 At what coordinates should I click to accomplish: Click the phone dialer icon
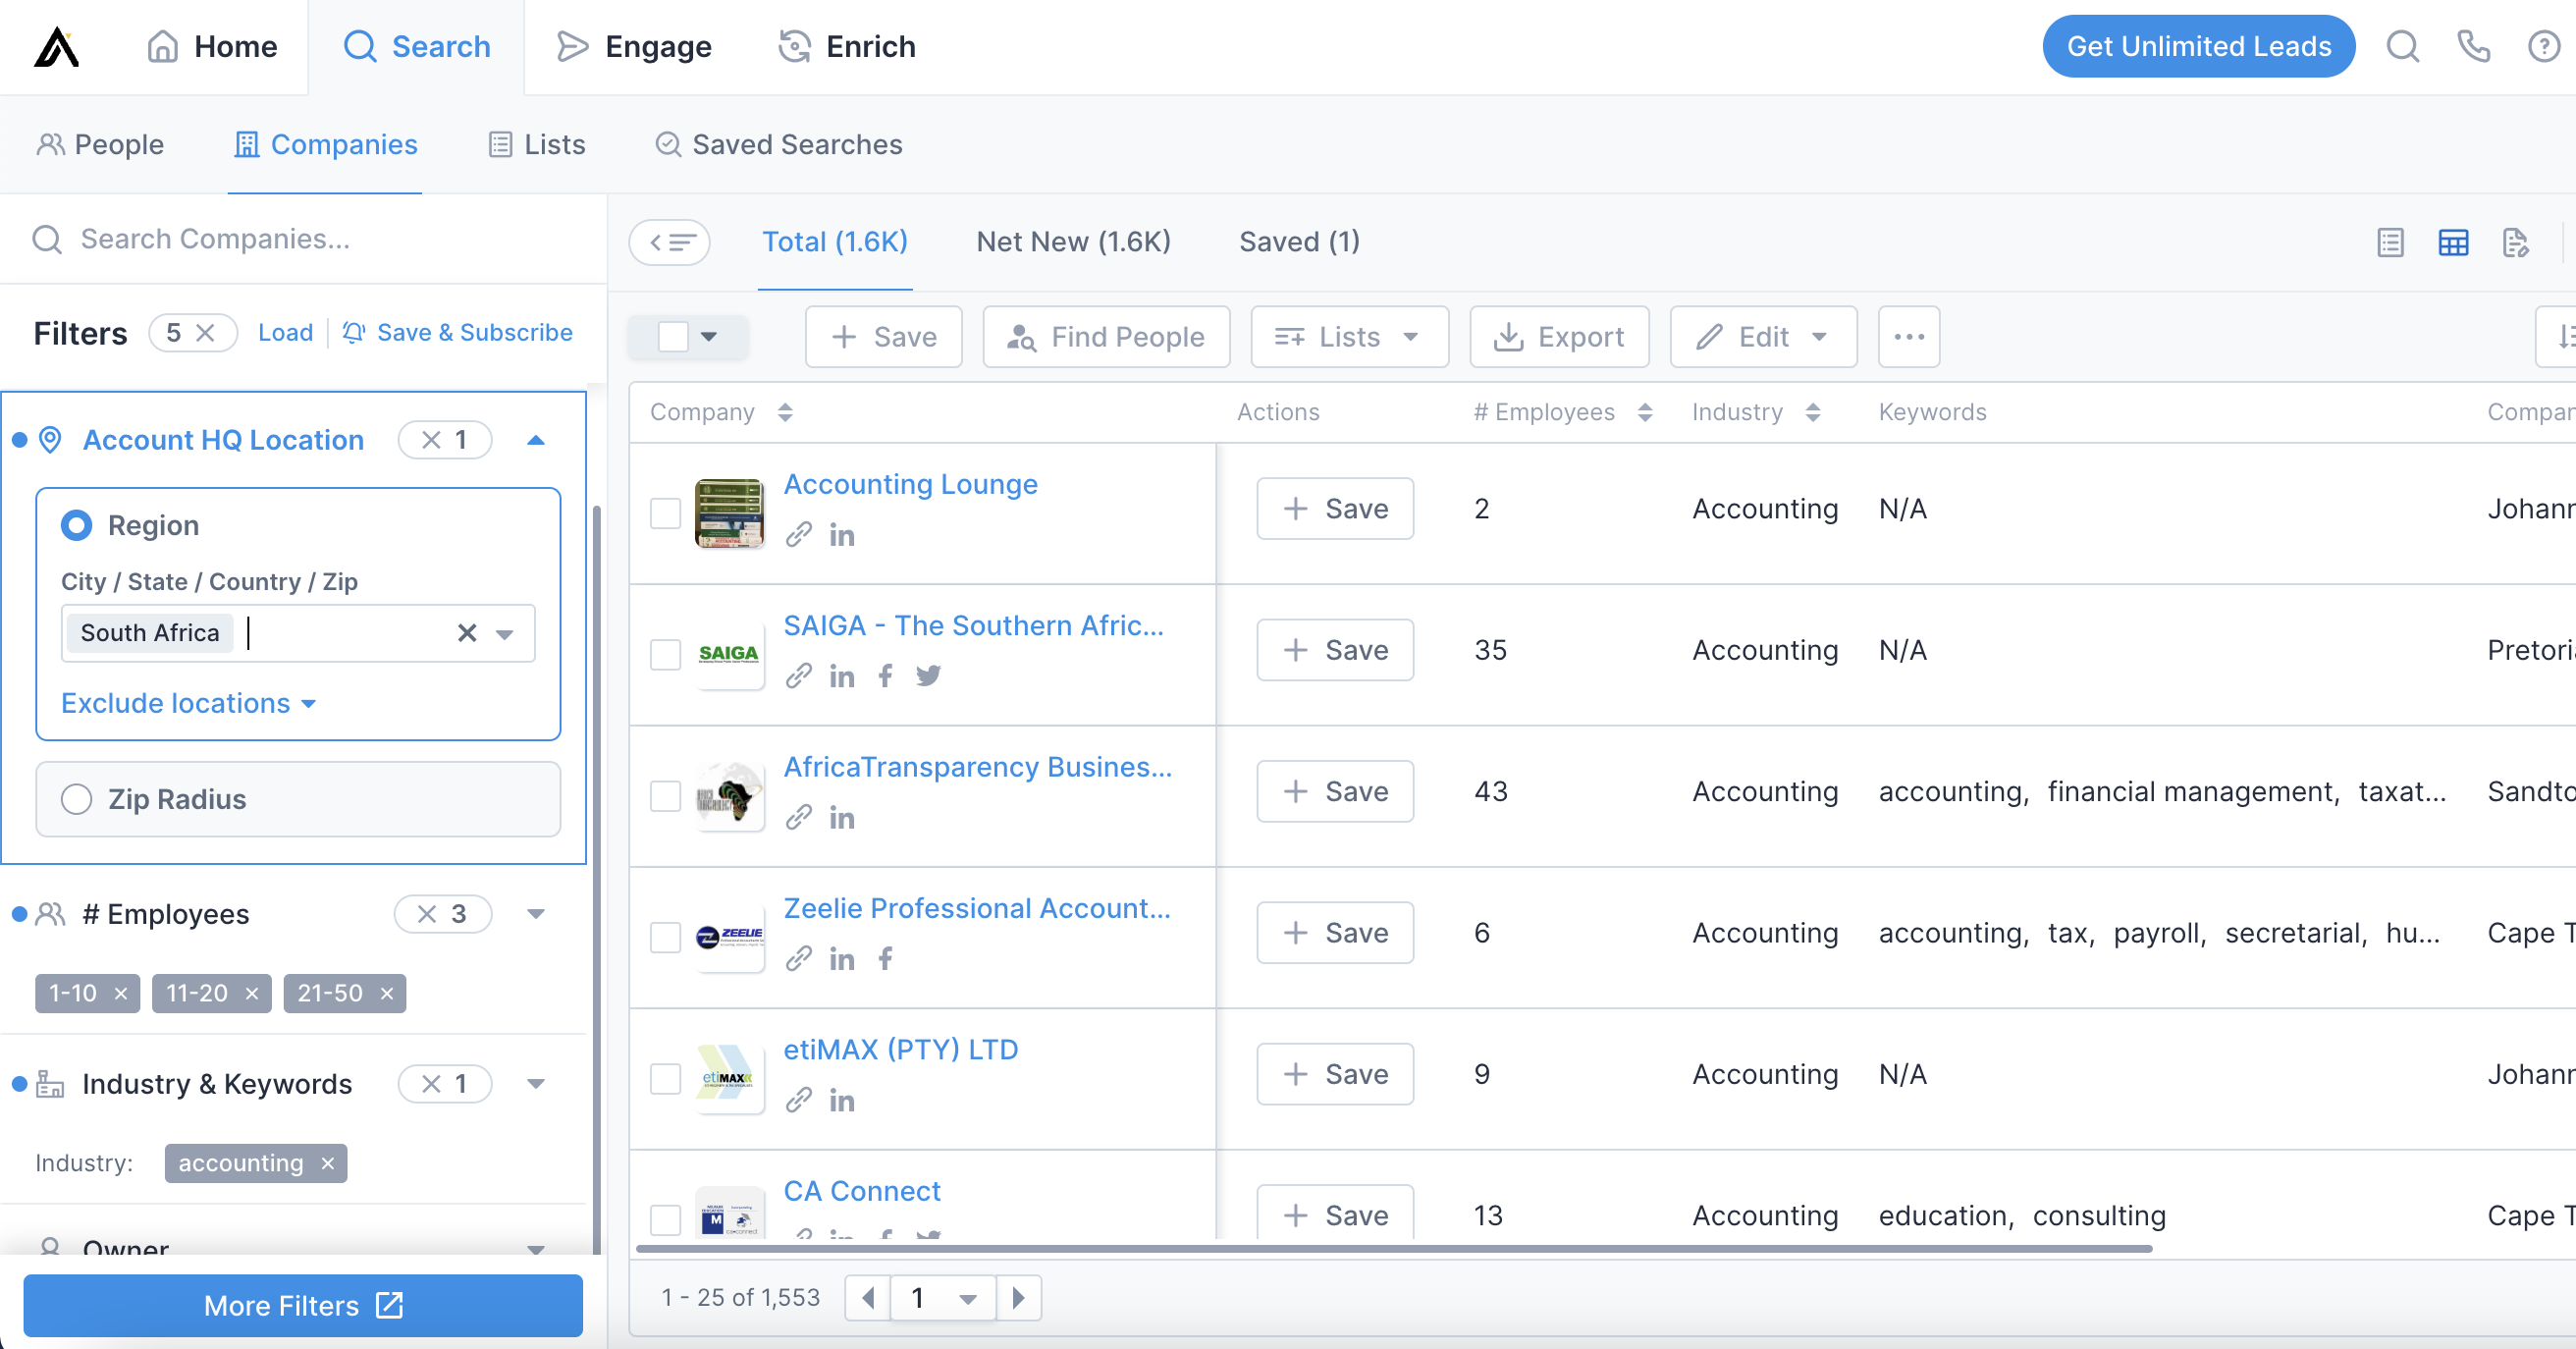click(2473, 46)
